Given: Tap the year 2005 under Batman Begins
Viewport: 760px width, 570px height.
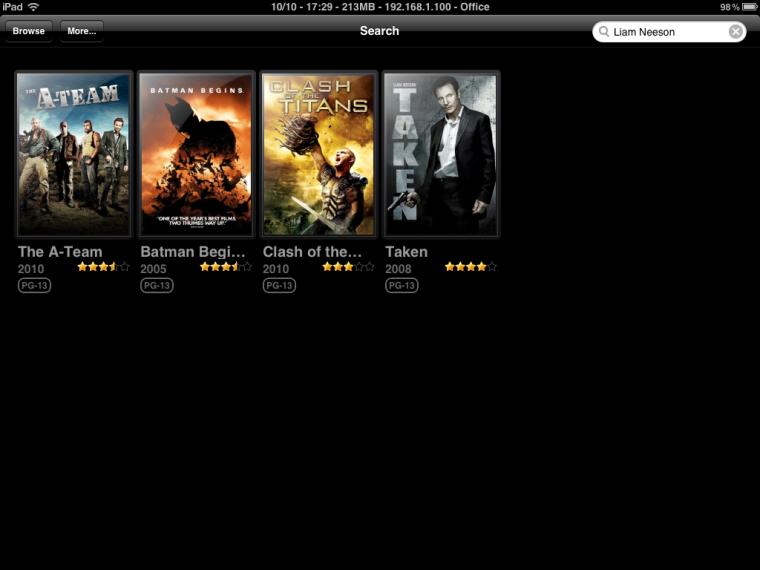Looking at the screenshot, I should [x=153, y=269].
